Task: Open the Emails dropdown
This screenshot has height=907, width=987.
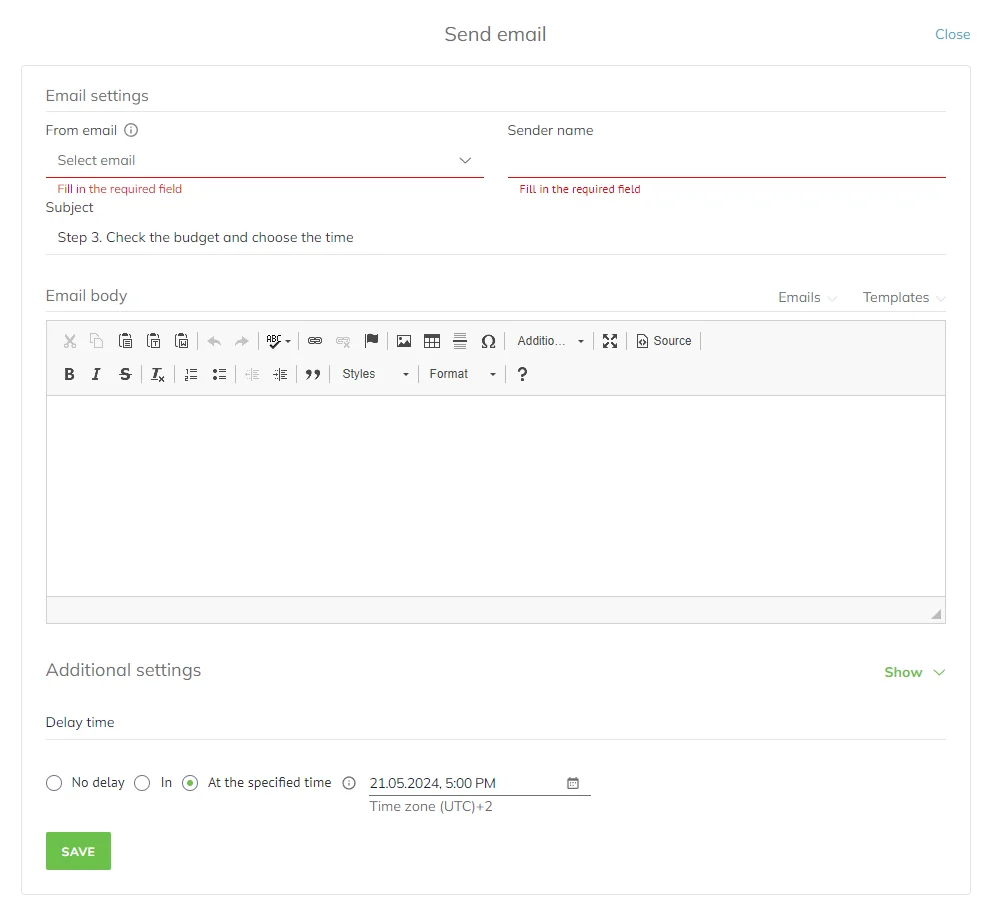Action: click(x=807, y=298)
